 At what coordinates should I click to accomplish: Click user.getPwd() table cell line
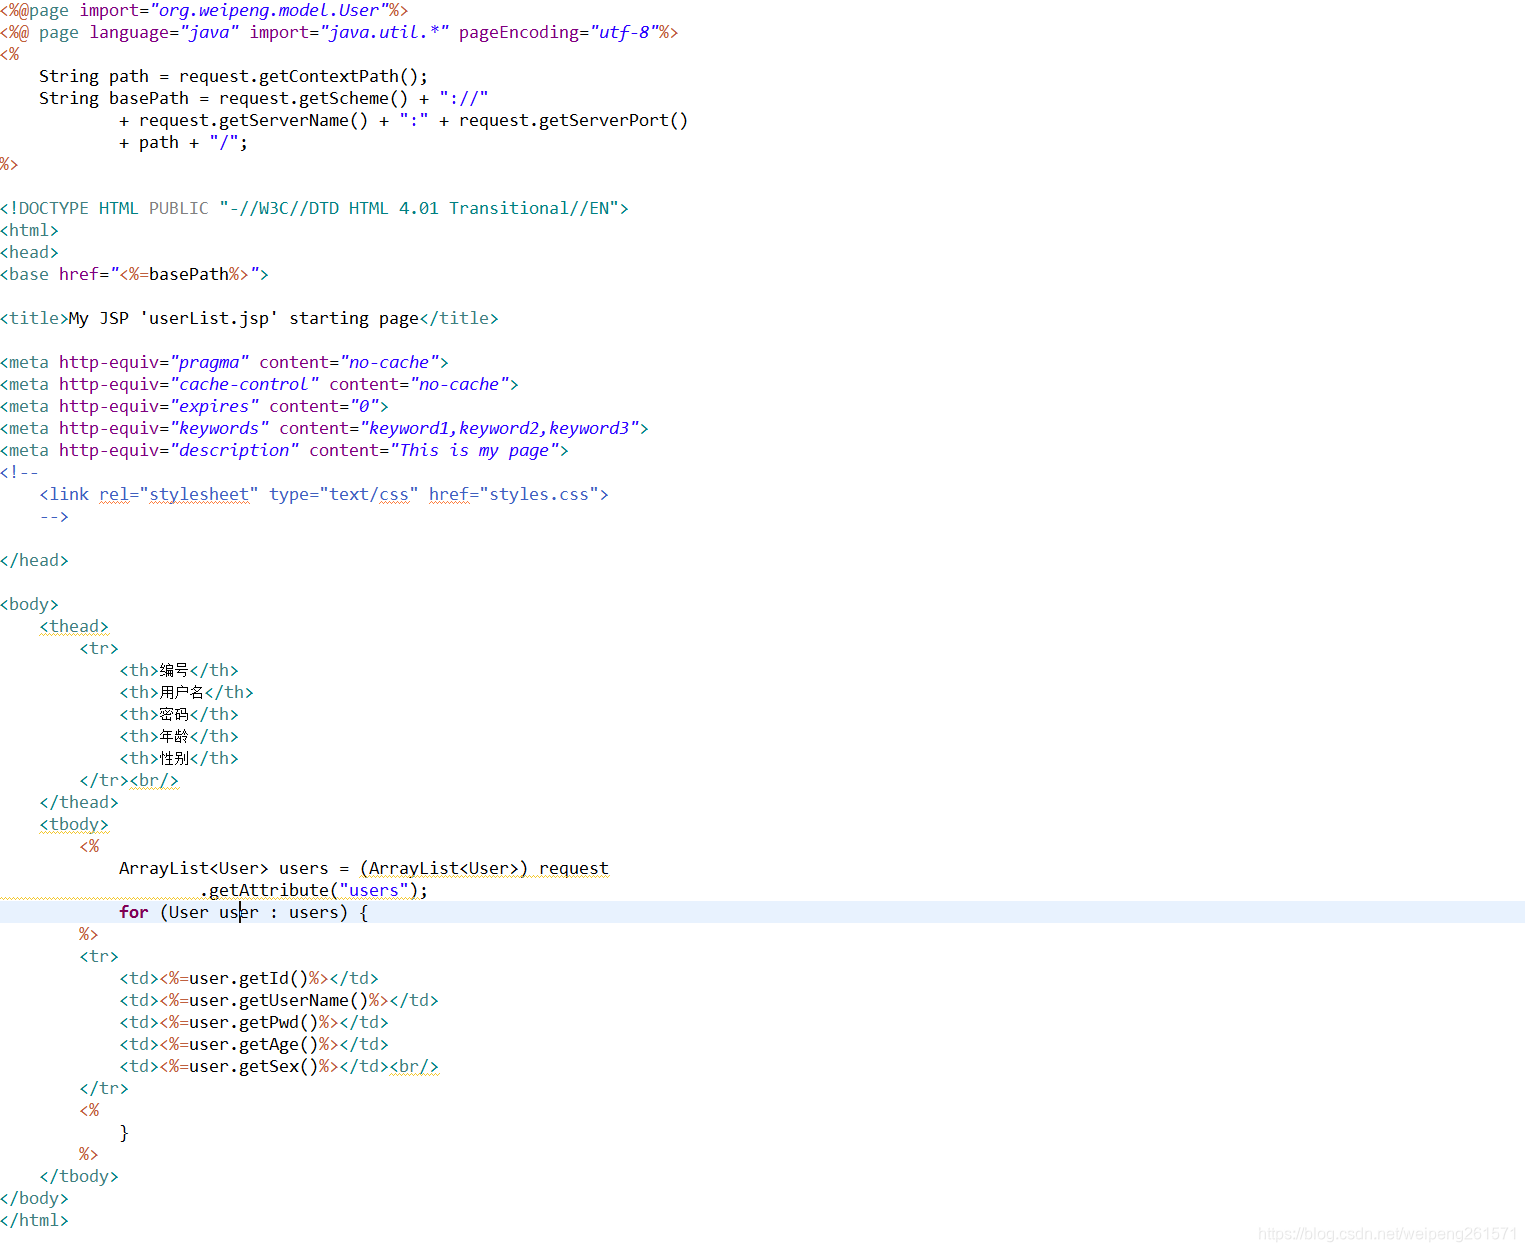pyautogui.click(x=254, y=1022)
